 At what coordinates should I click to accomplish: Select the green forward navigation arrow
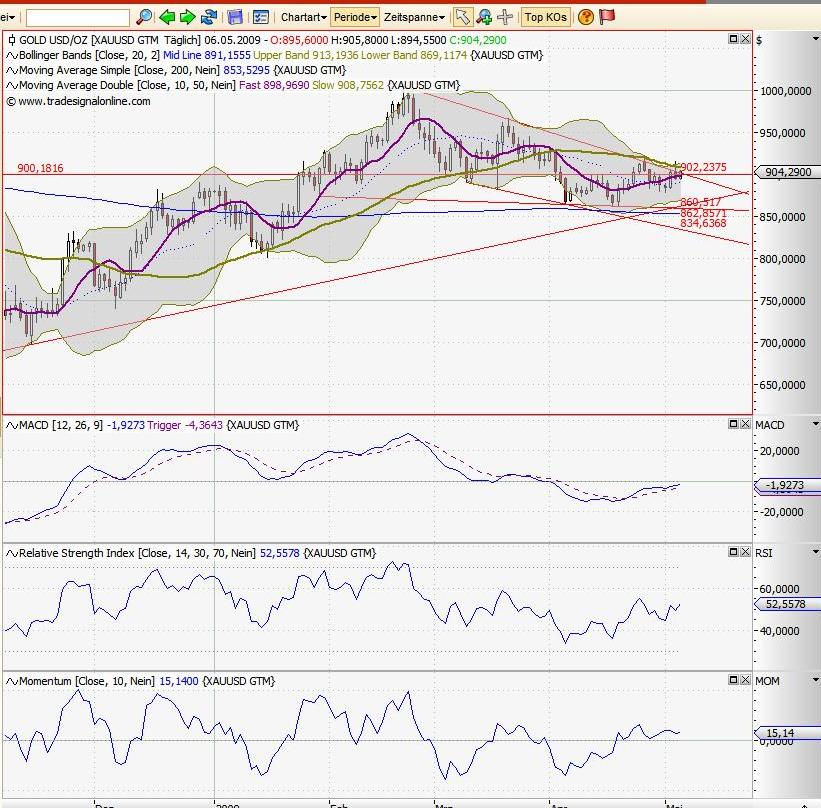coord(187,16)
